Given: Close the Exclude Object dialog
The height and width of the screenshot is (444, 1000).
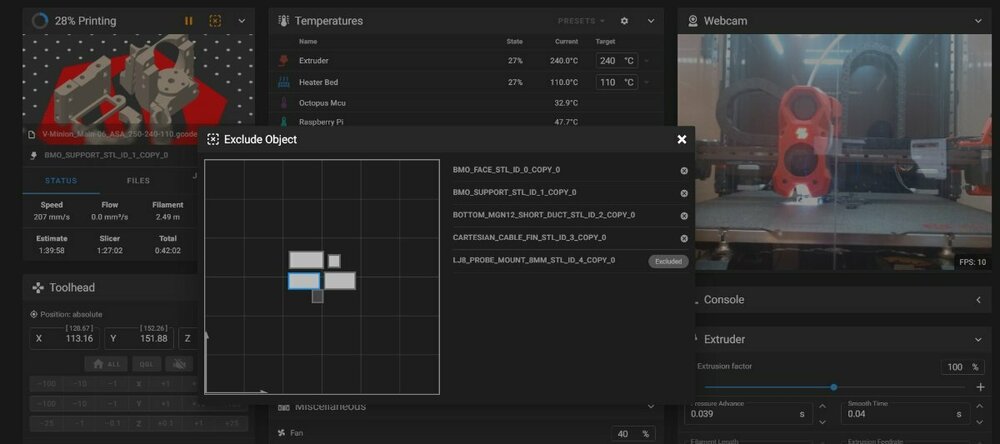Looking at the screenshot, I should tap(682, 139).
